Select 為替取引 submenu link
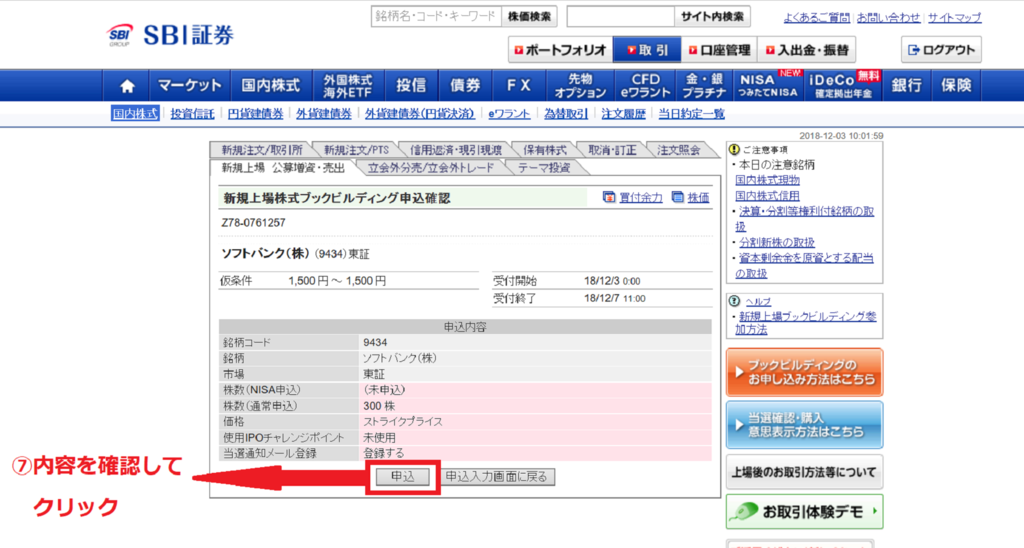 pos(566,114)
